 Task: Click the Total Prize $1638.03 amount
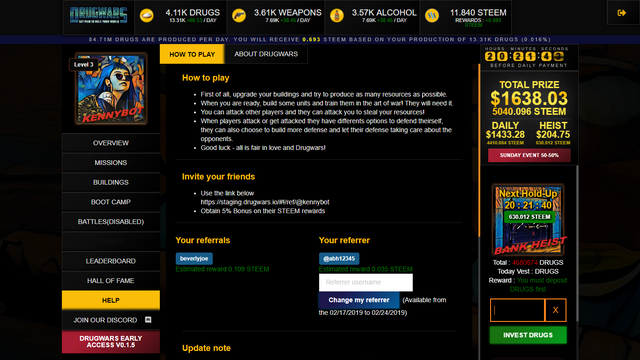(529, 98)
